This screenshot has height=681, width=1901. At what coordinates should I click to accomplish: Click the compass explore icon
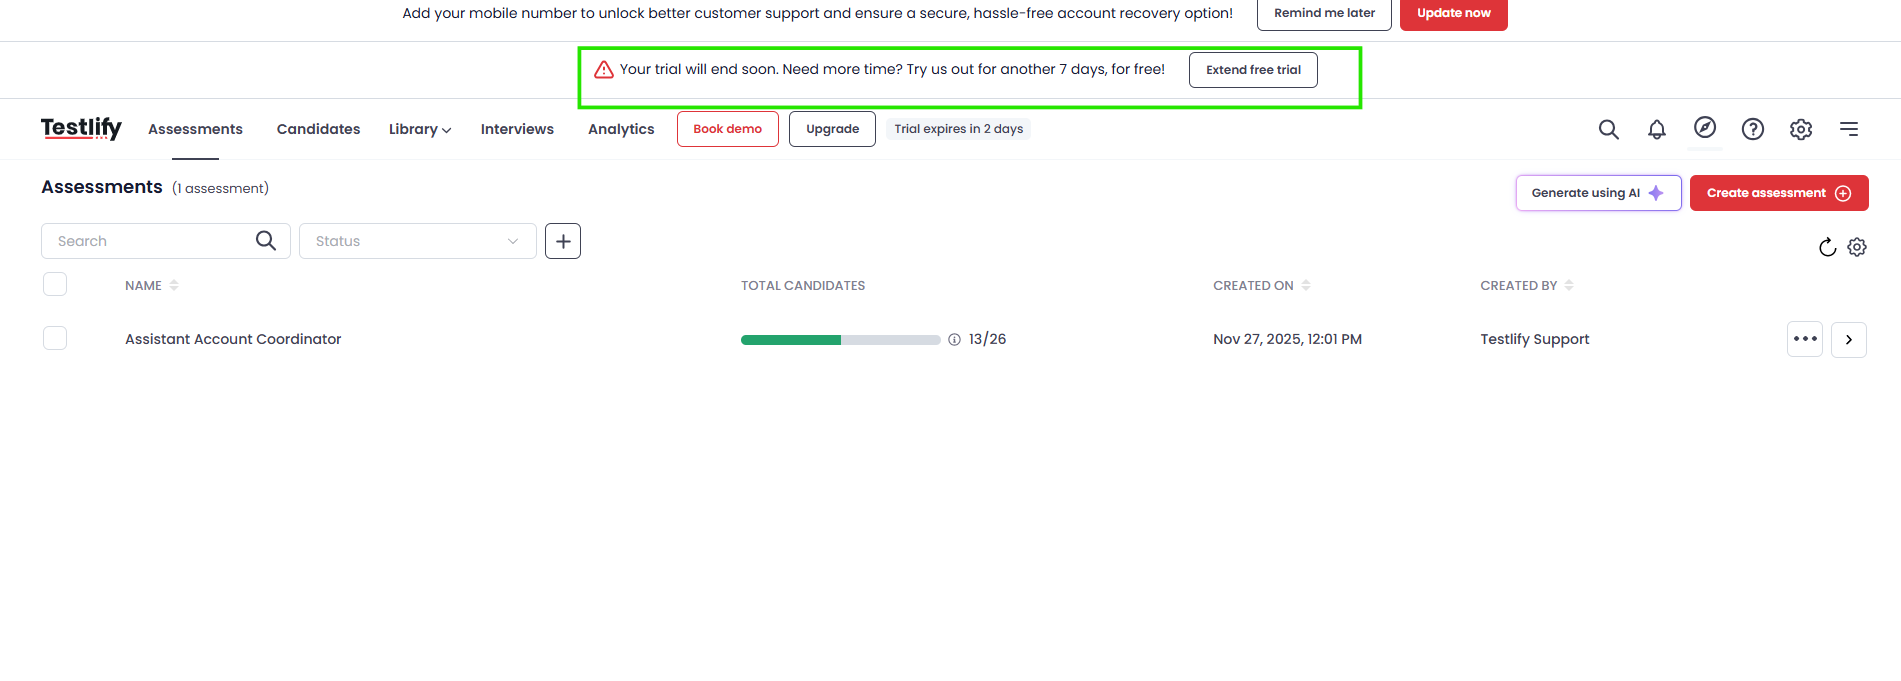pos(1705,127)
